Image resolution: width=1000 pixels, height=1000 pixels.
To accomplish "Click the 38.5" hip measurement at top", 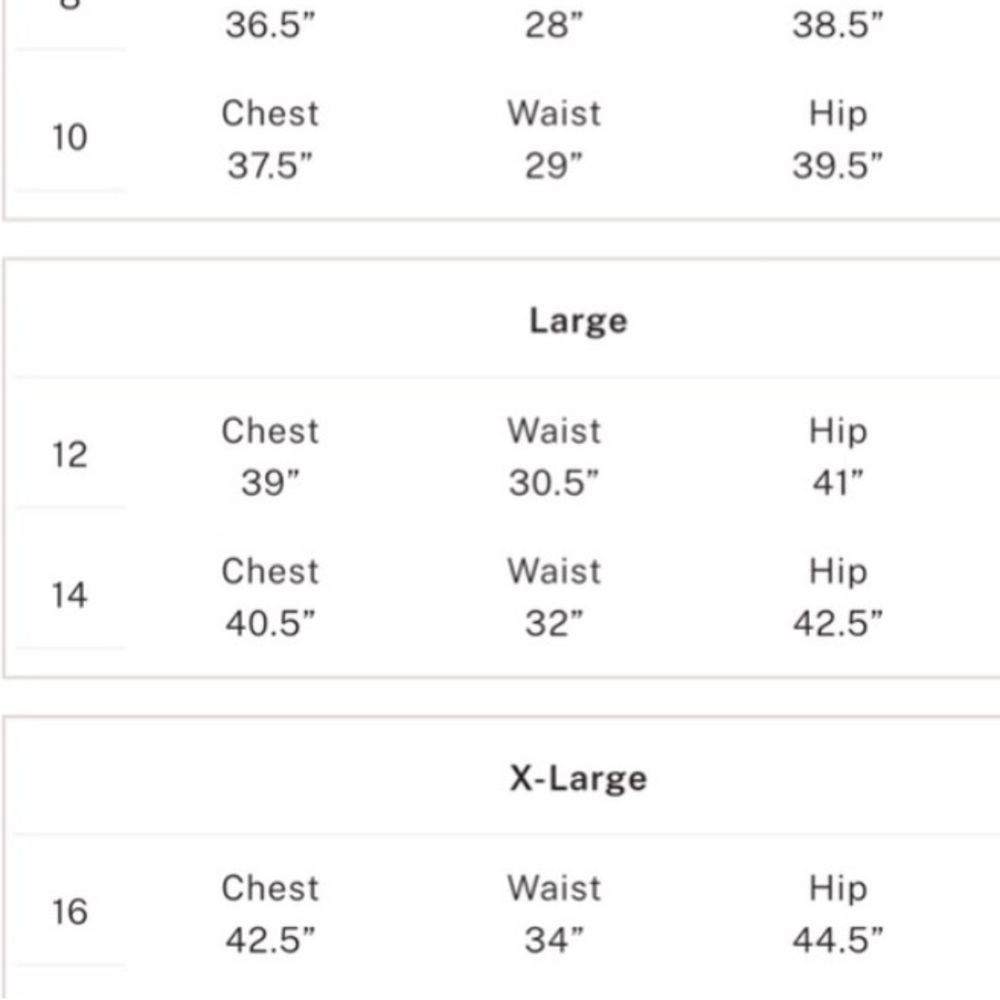I will pyautogui.click(x=837, y=26).
